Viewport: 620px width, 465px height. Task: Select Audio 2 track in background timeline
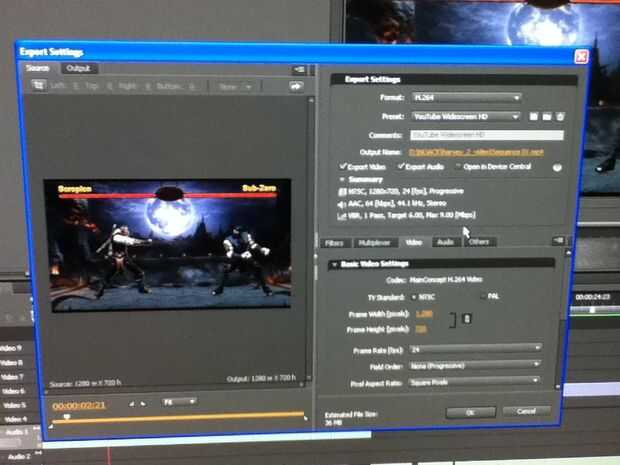click(x=19, y=457)
